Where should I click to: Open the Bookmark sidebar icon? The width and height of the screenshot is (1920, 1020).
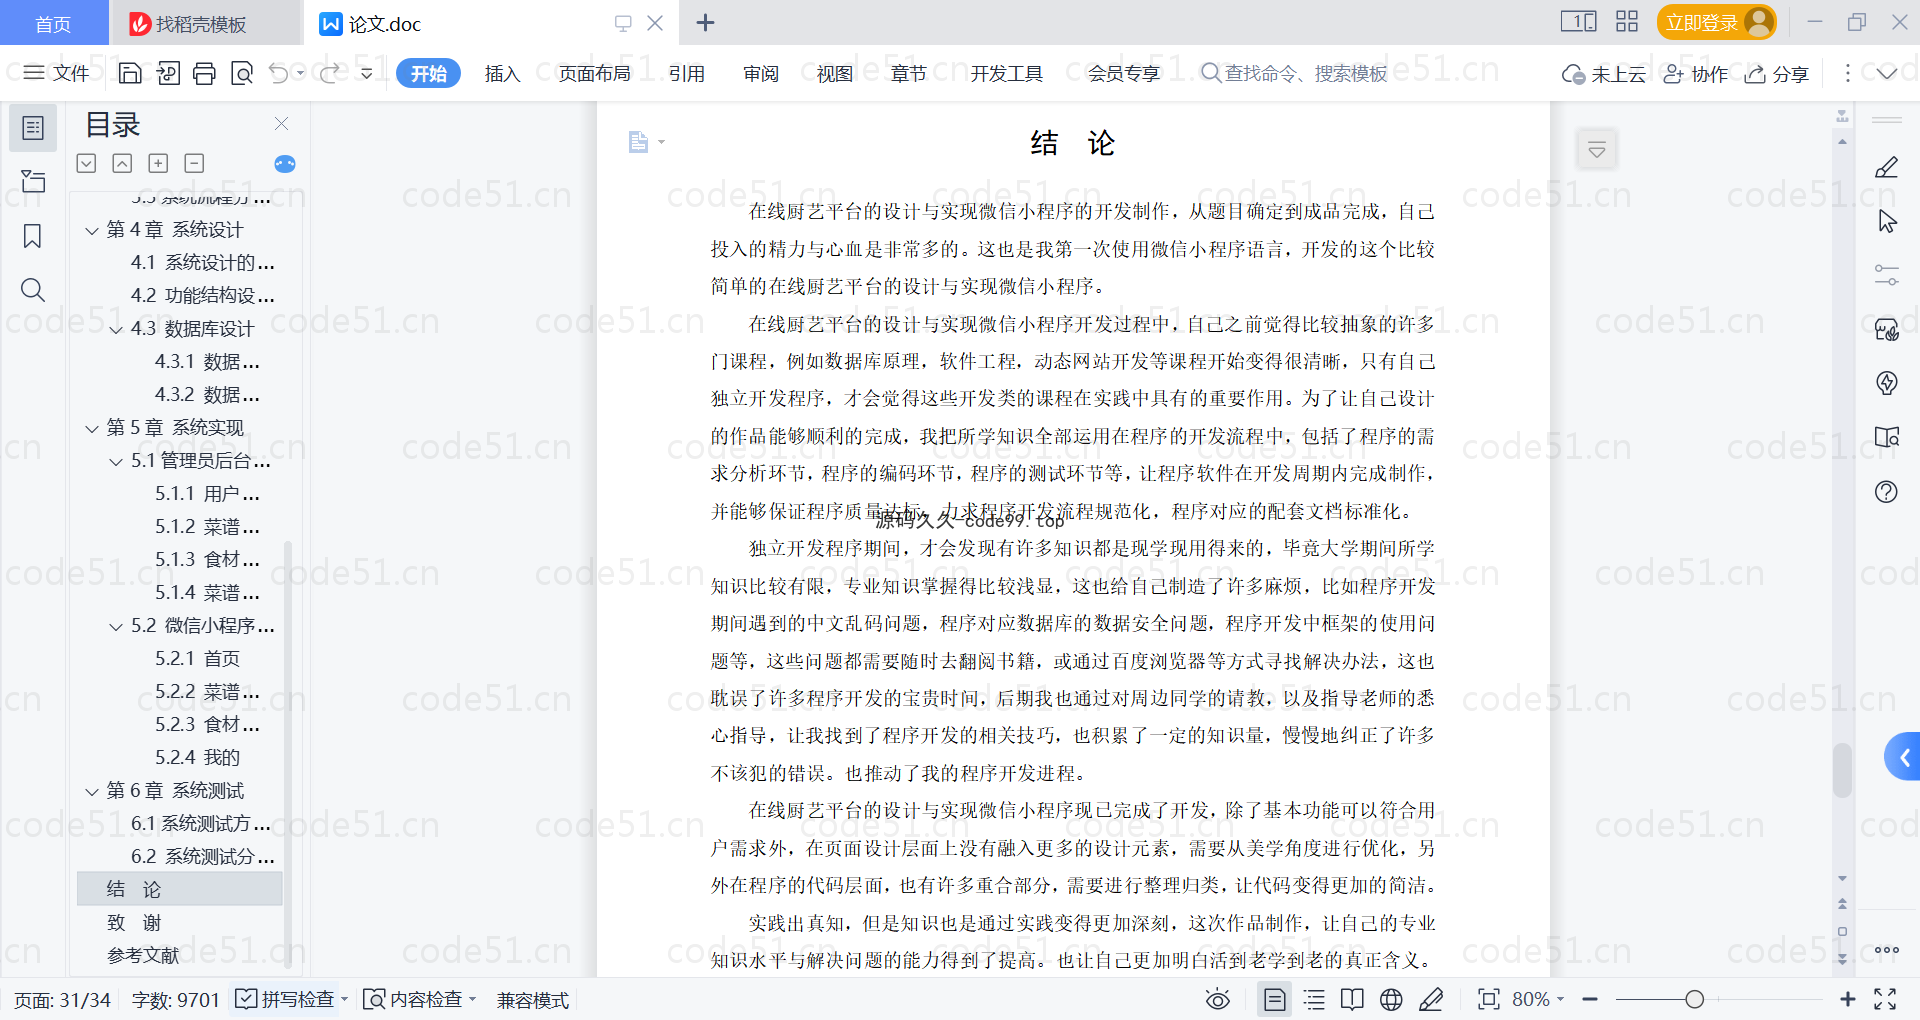coord(33,236)
